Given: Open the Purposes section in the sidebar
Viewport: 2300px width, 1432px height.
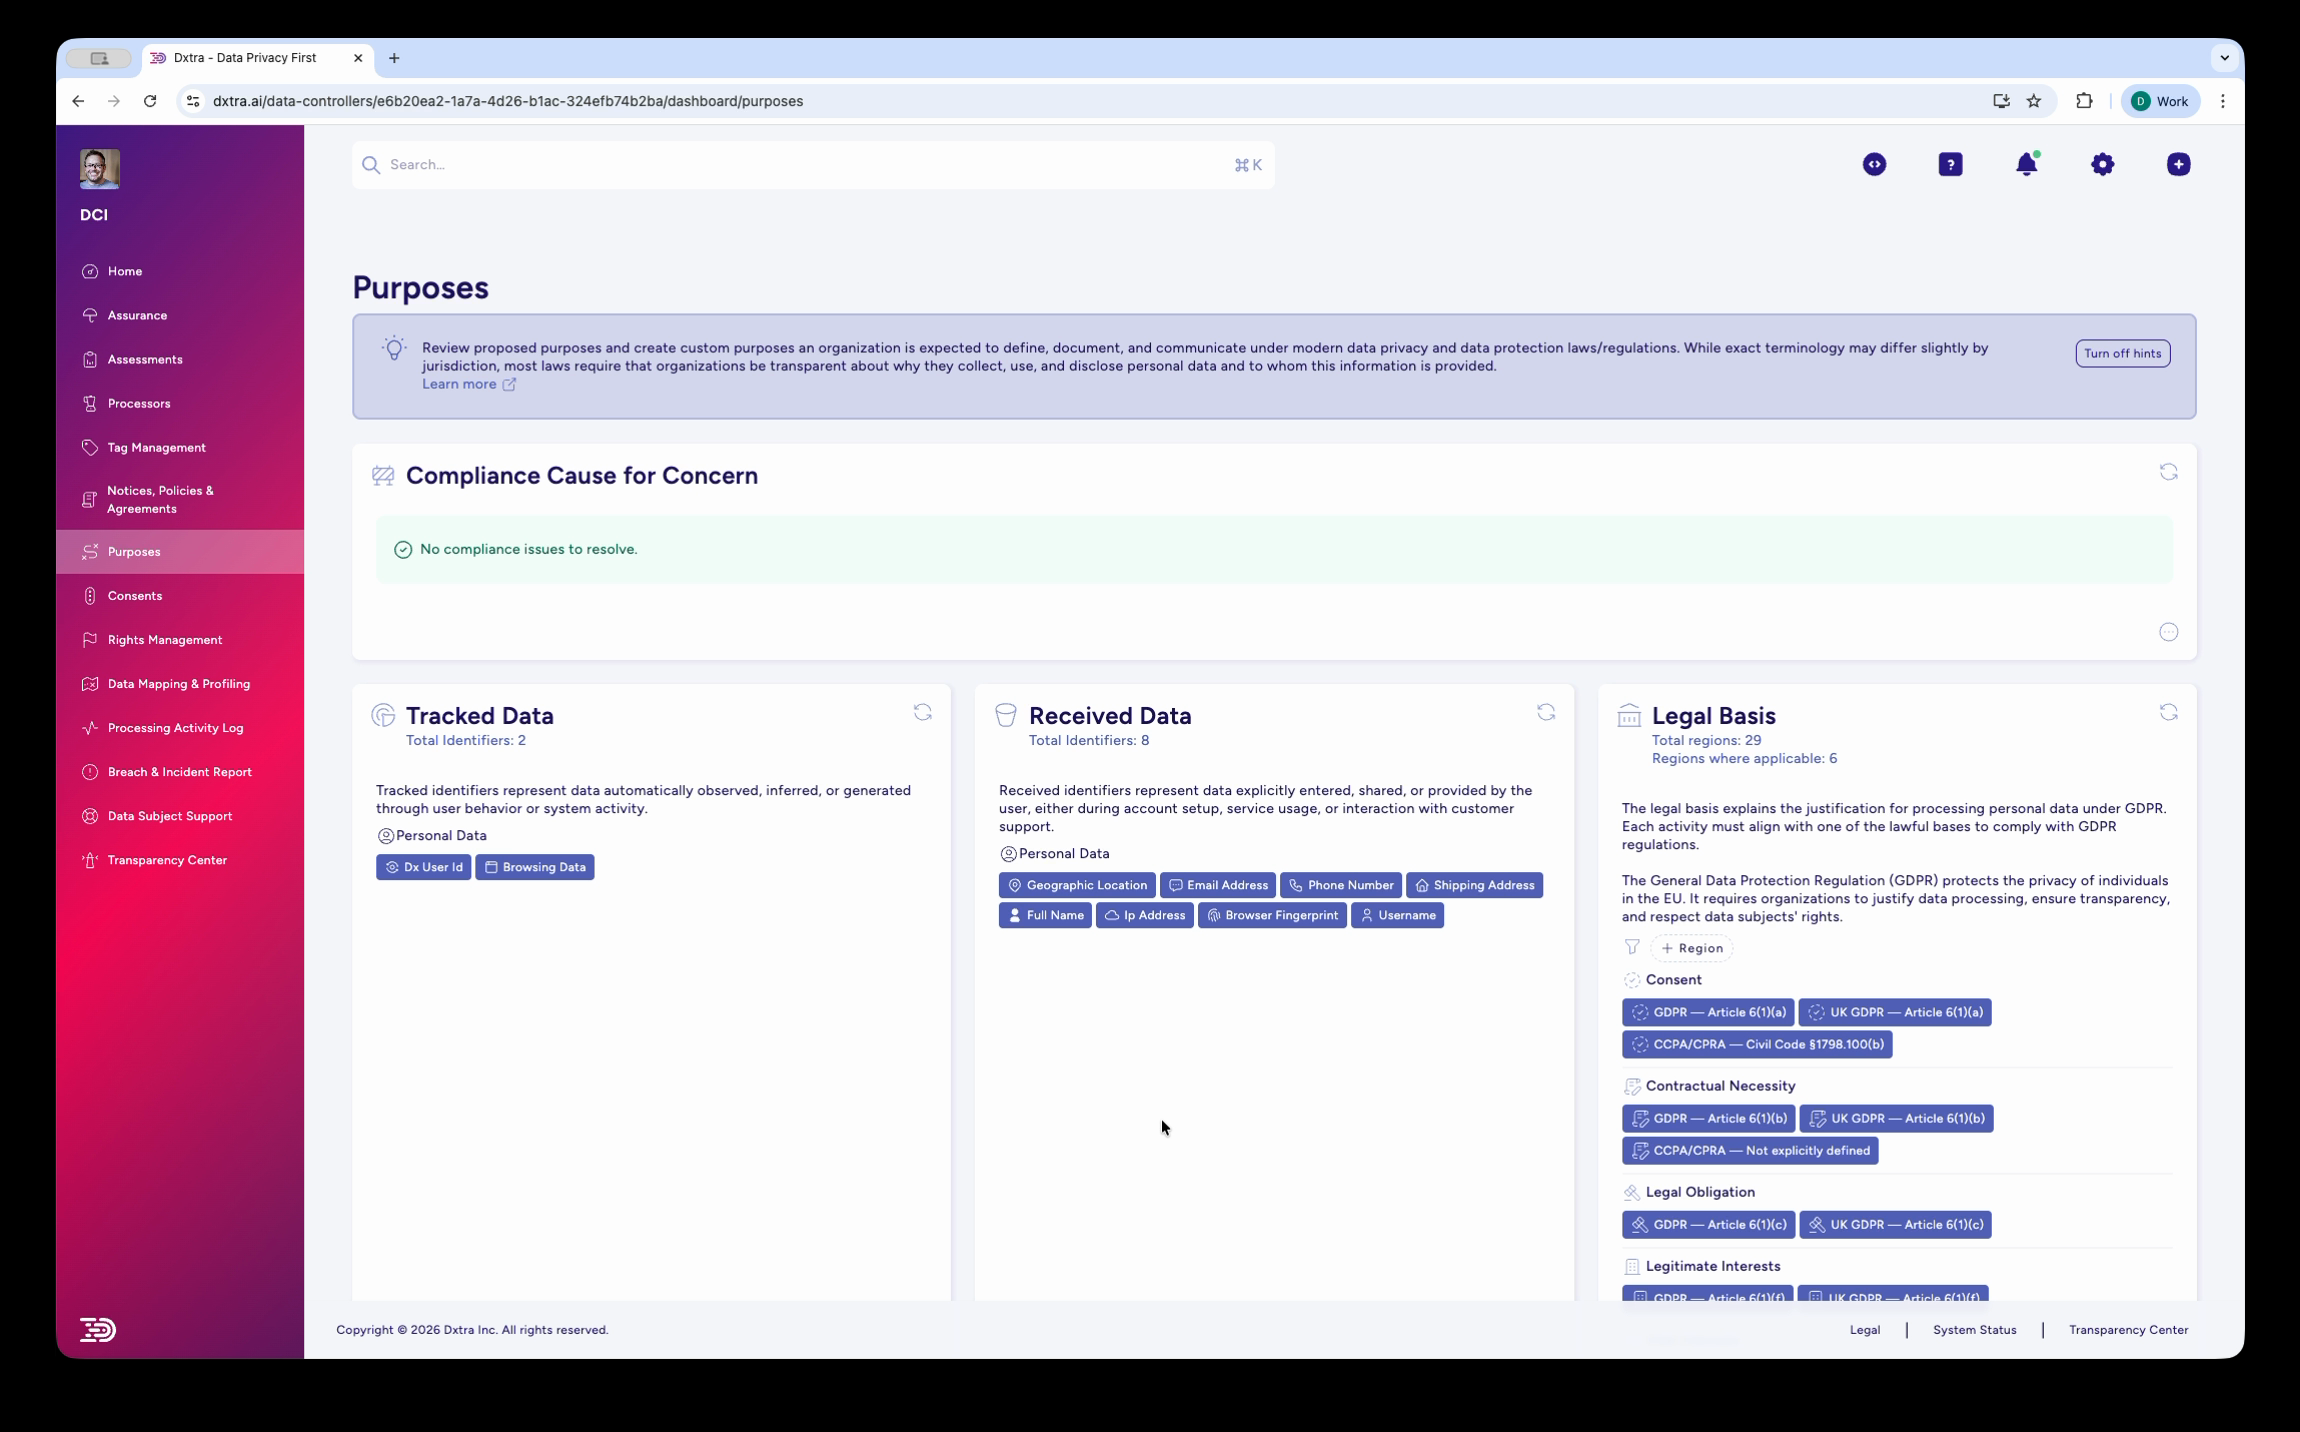Looking at the screenshot, I should click(133, 551).
